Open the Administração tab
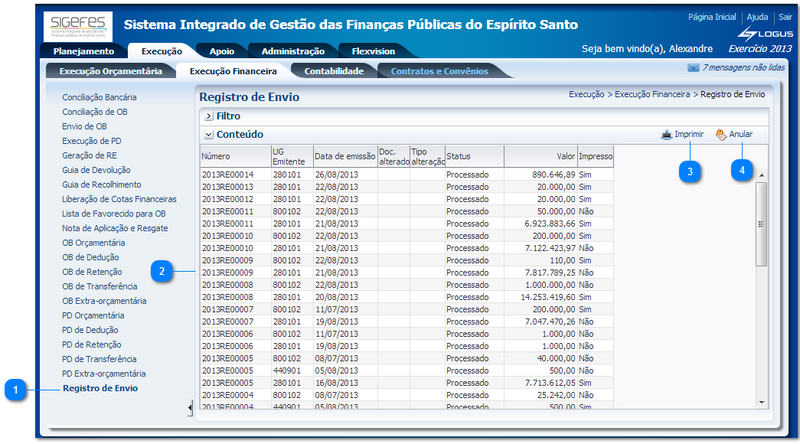The image size is (800, 444). click(293, 51)
